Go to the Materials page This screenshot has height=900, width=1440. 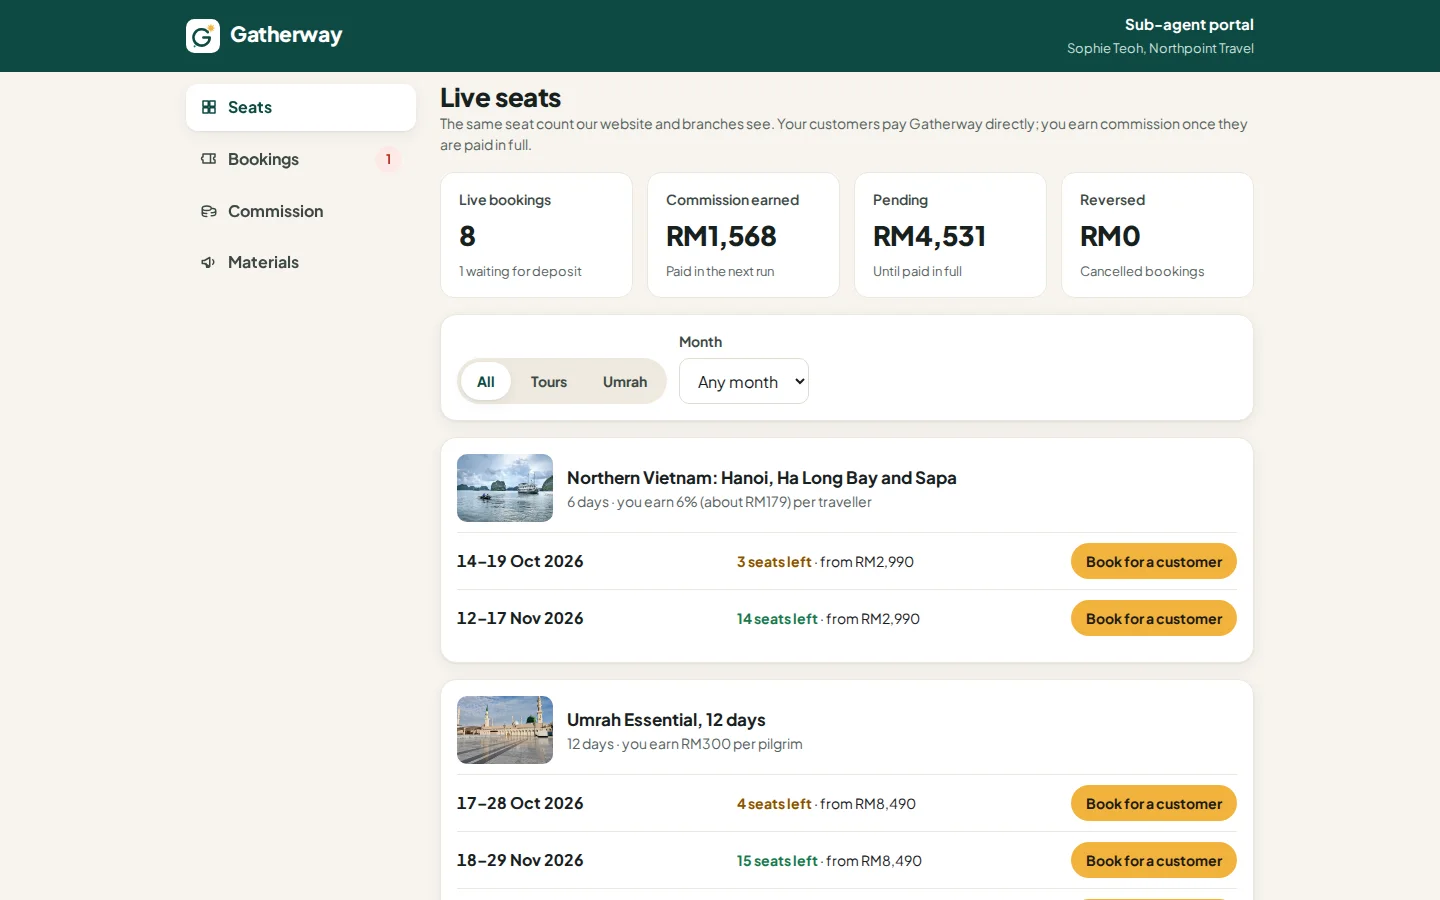301,262
